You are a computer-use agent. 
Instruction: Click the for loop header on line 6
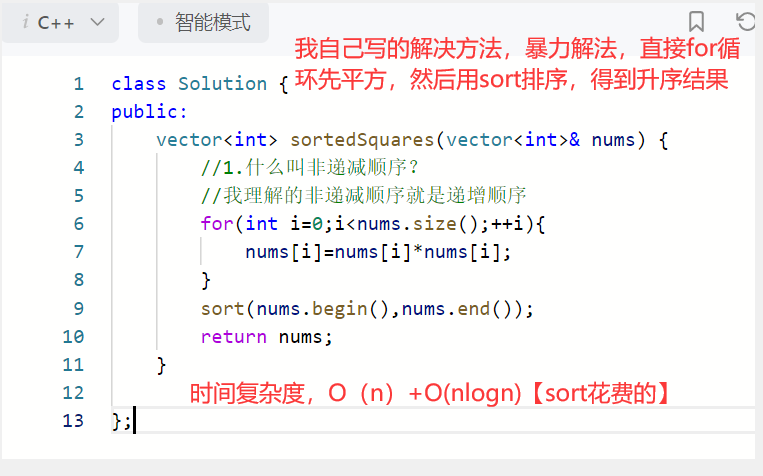point(375,224)
